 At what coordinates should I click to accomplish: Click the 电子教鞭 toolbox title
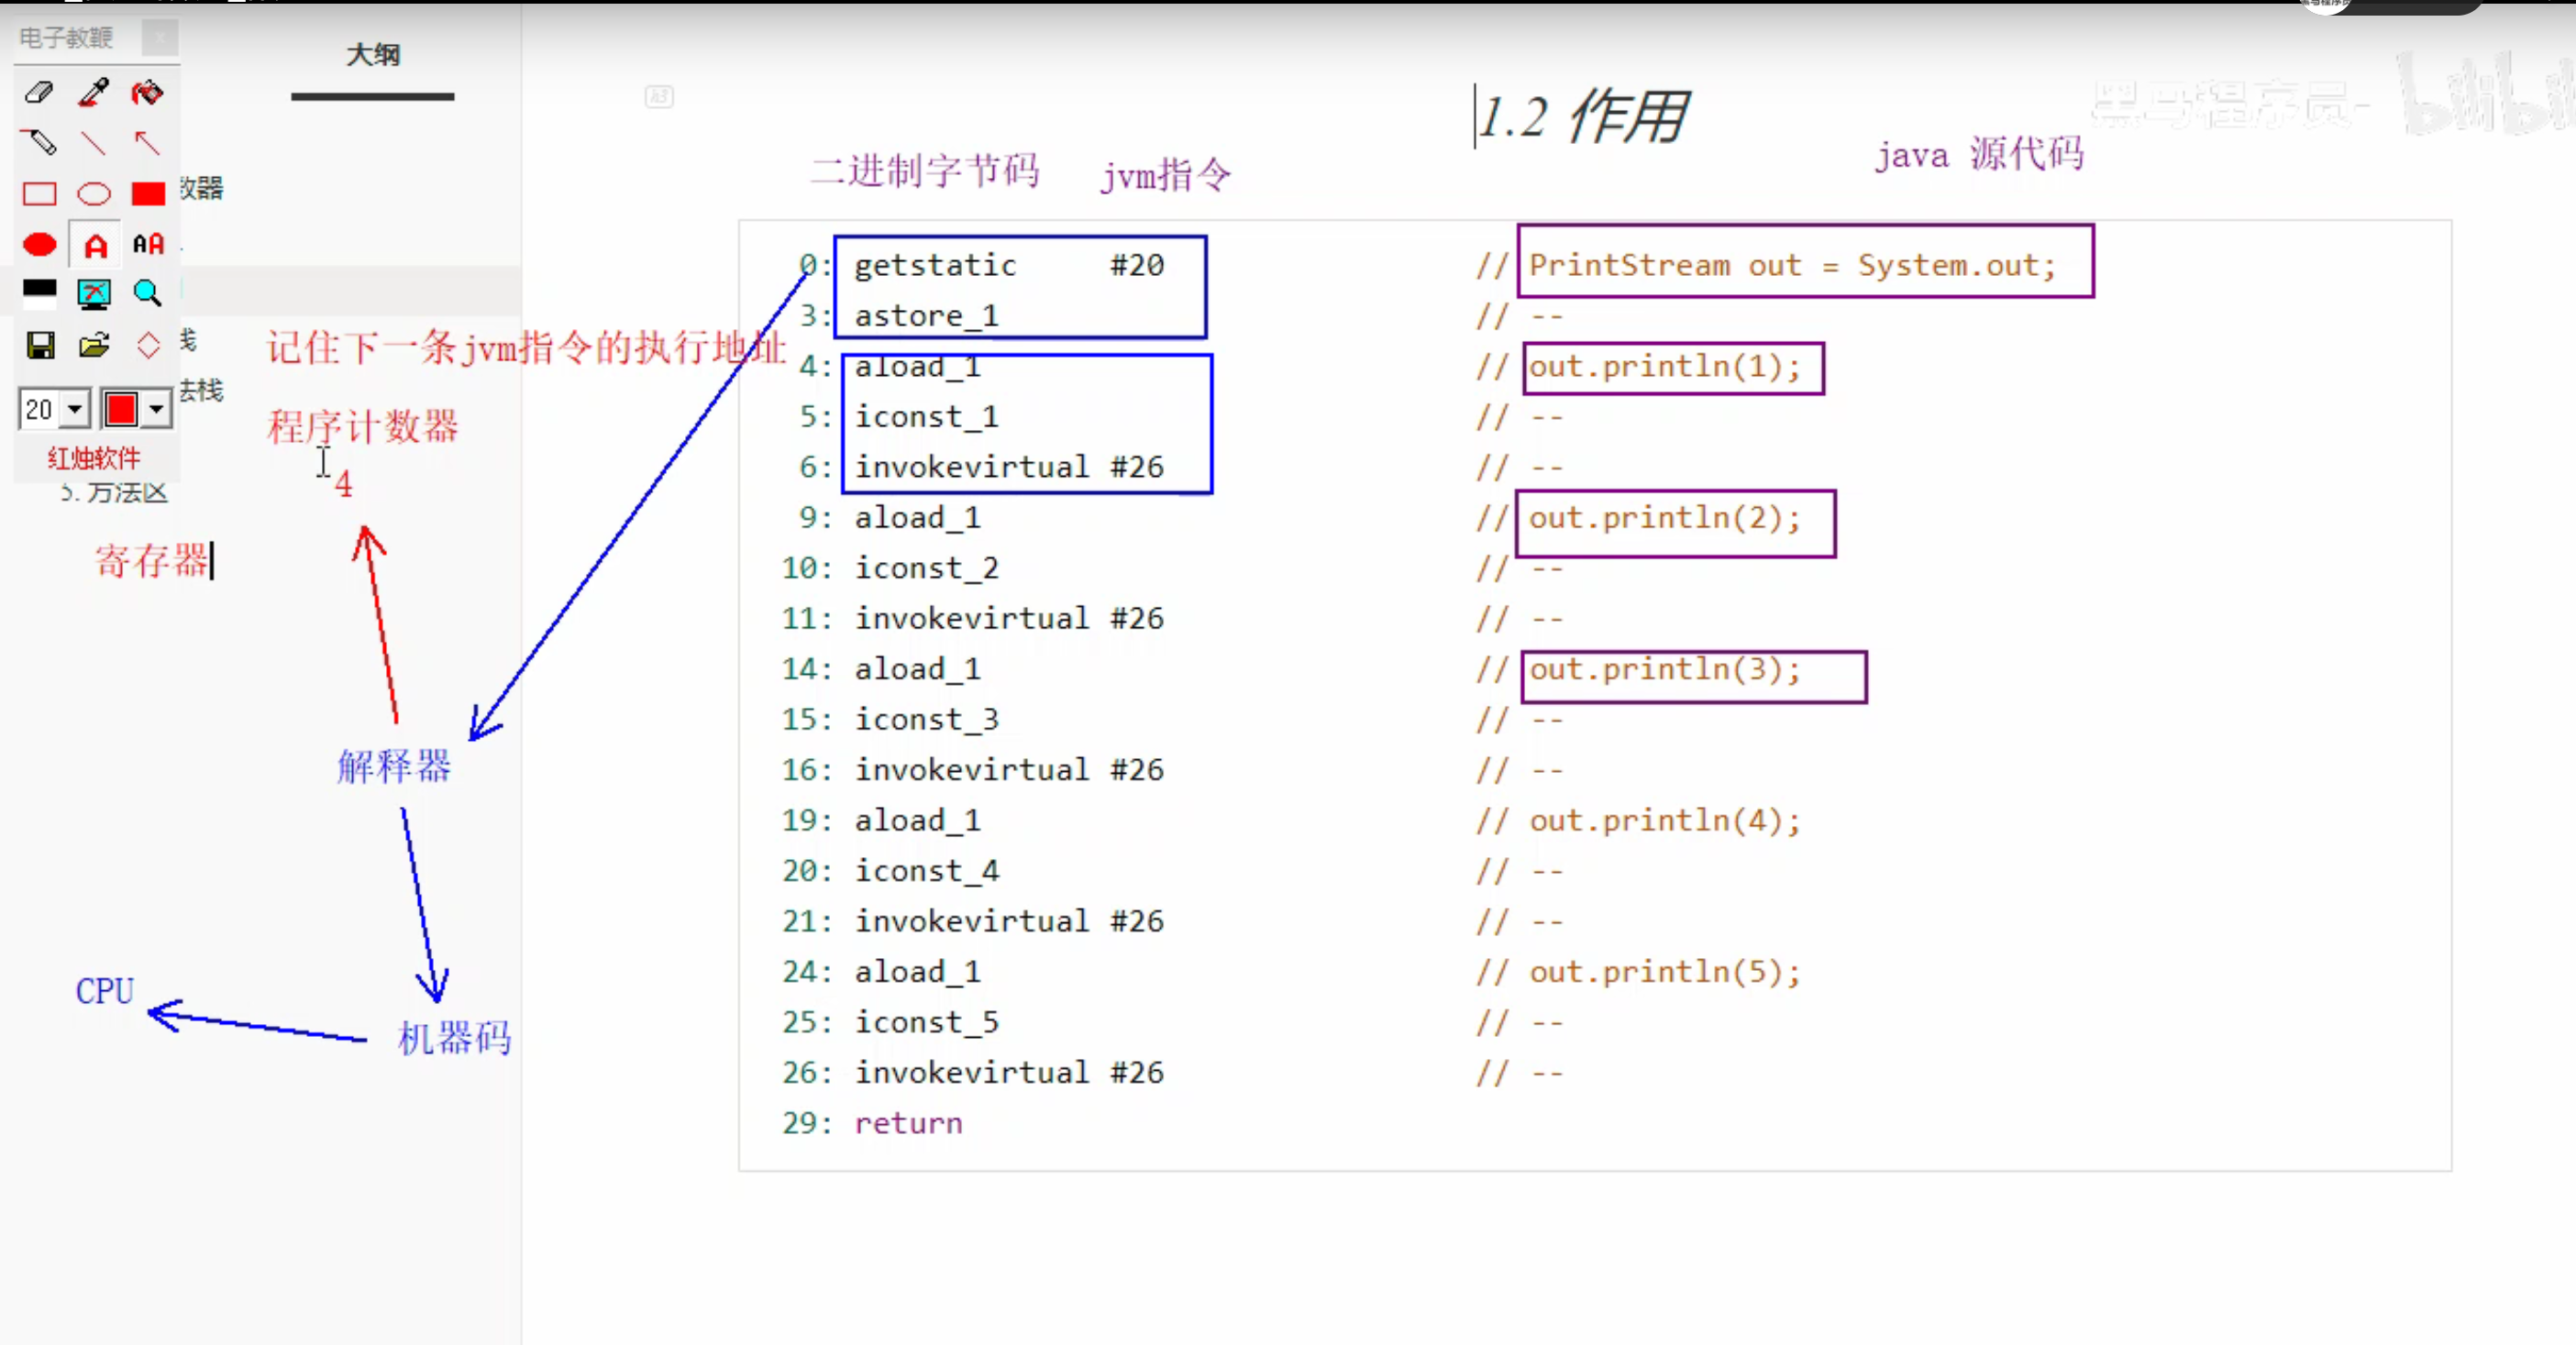pyautogui.click(x=66, y=38)
